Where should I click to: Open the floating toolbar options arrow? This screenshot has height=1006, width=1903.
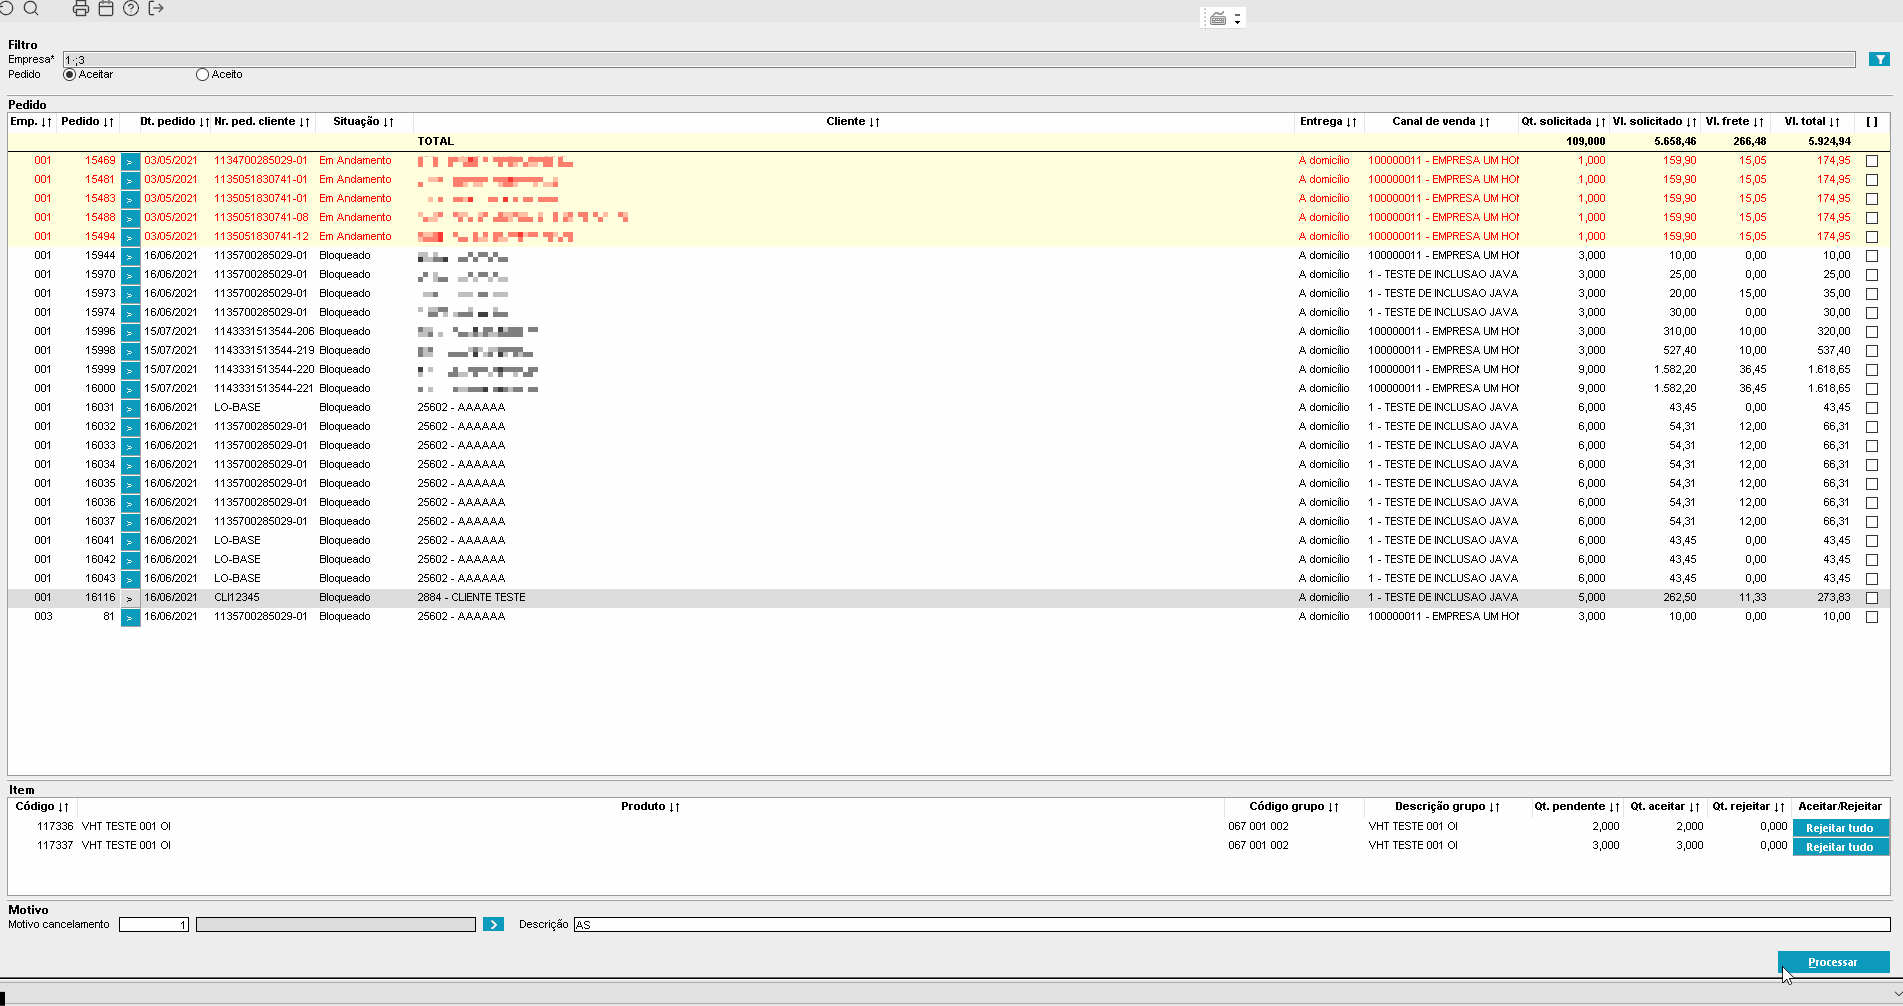coord(1237,18)
